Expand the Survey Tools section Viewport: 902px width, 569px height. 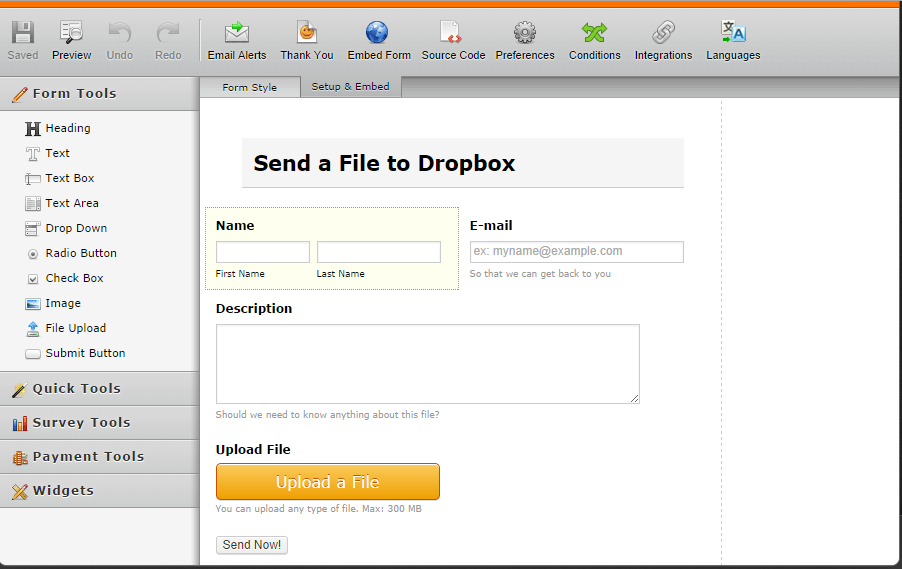pyautogui.click(x=81, y=423)
